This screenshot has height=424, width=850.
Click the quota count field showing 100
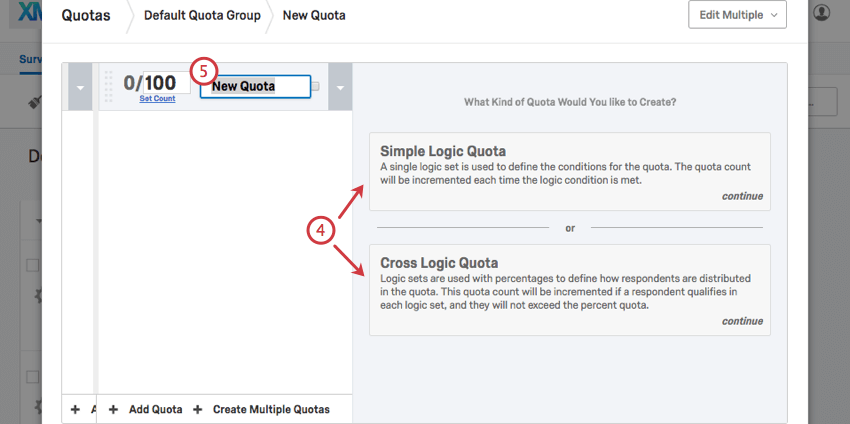pos(166,83)
